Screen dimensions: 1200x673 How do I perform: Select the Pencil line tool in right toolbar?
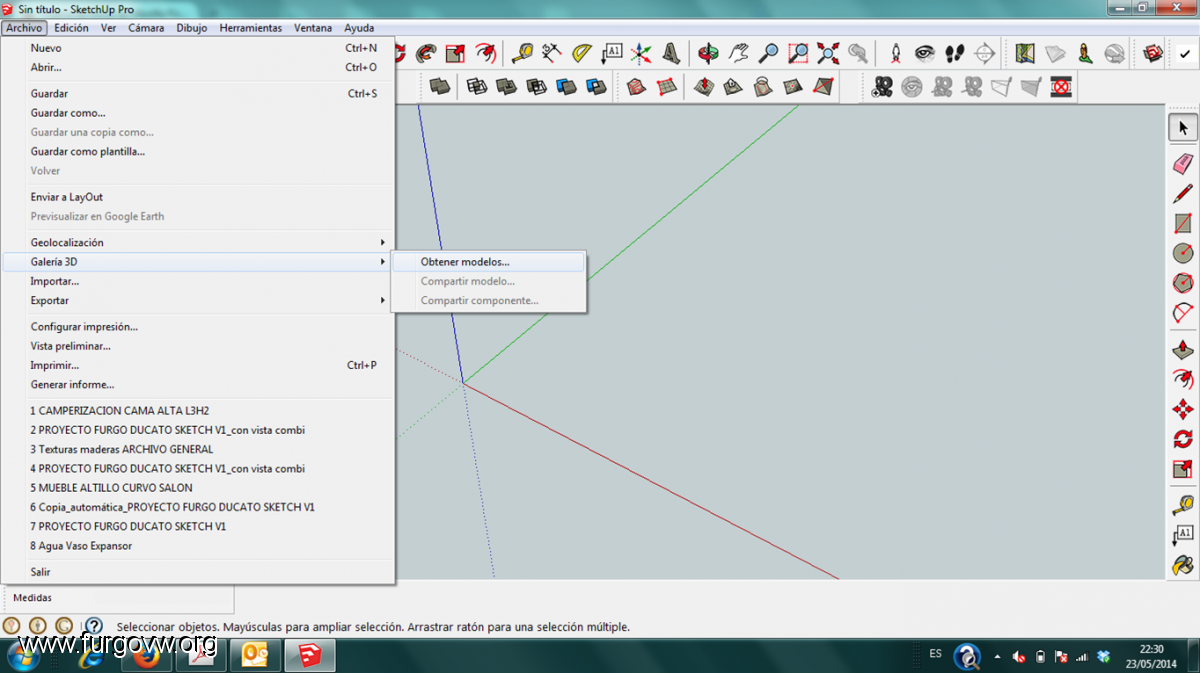(1183, 193)
